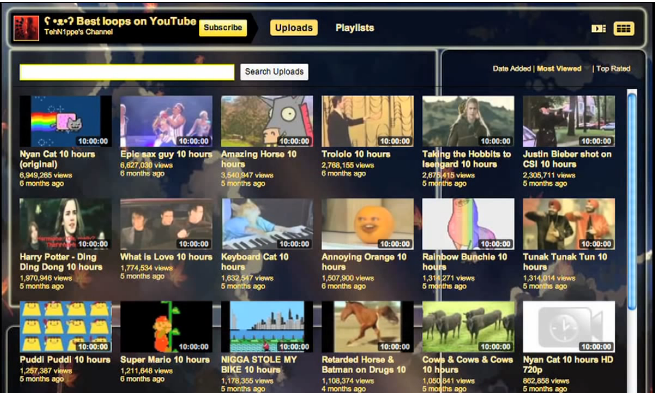Open the Stole My Bike 10 hours thumbnail
The image size is (655, 393).
[267, 327]
